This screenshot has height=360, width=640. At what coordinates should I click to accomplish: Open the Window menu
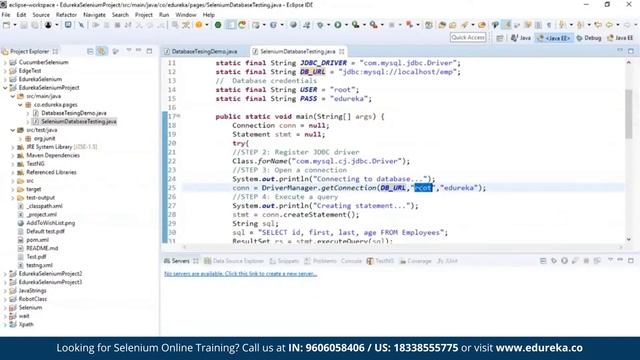pyautogui.click(x=186, y=15)
